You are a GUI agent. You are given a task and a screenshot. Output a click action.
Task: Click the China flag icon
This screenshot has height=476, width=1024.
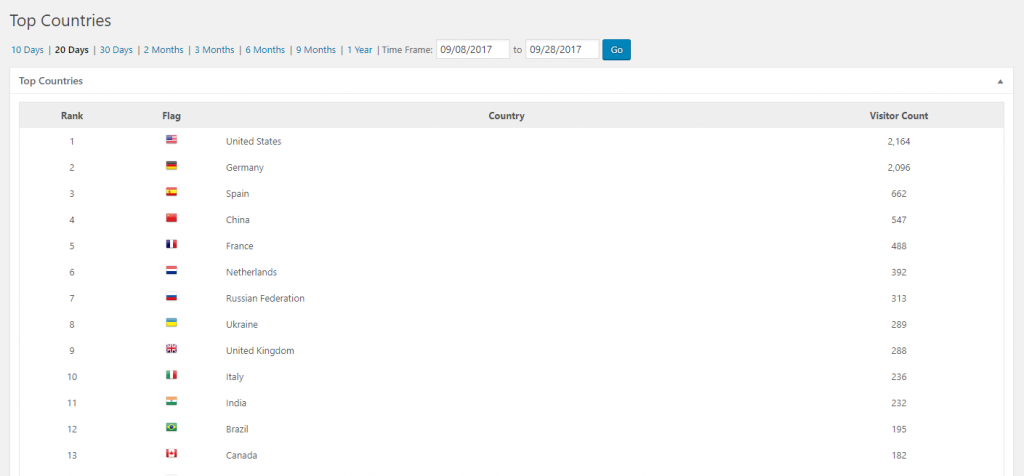172,218
